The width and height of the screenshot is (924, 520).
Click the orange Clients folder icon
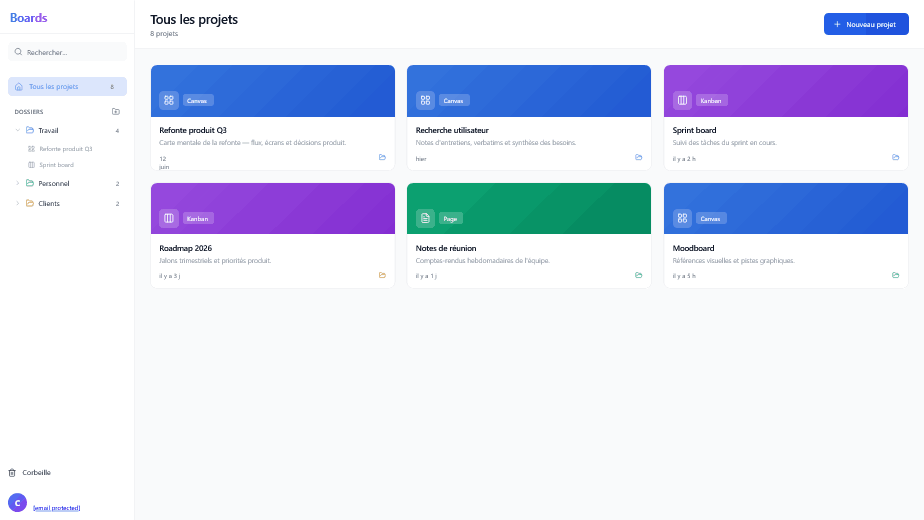pos(30,203)
